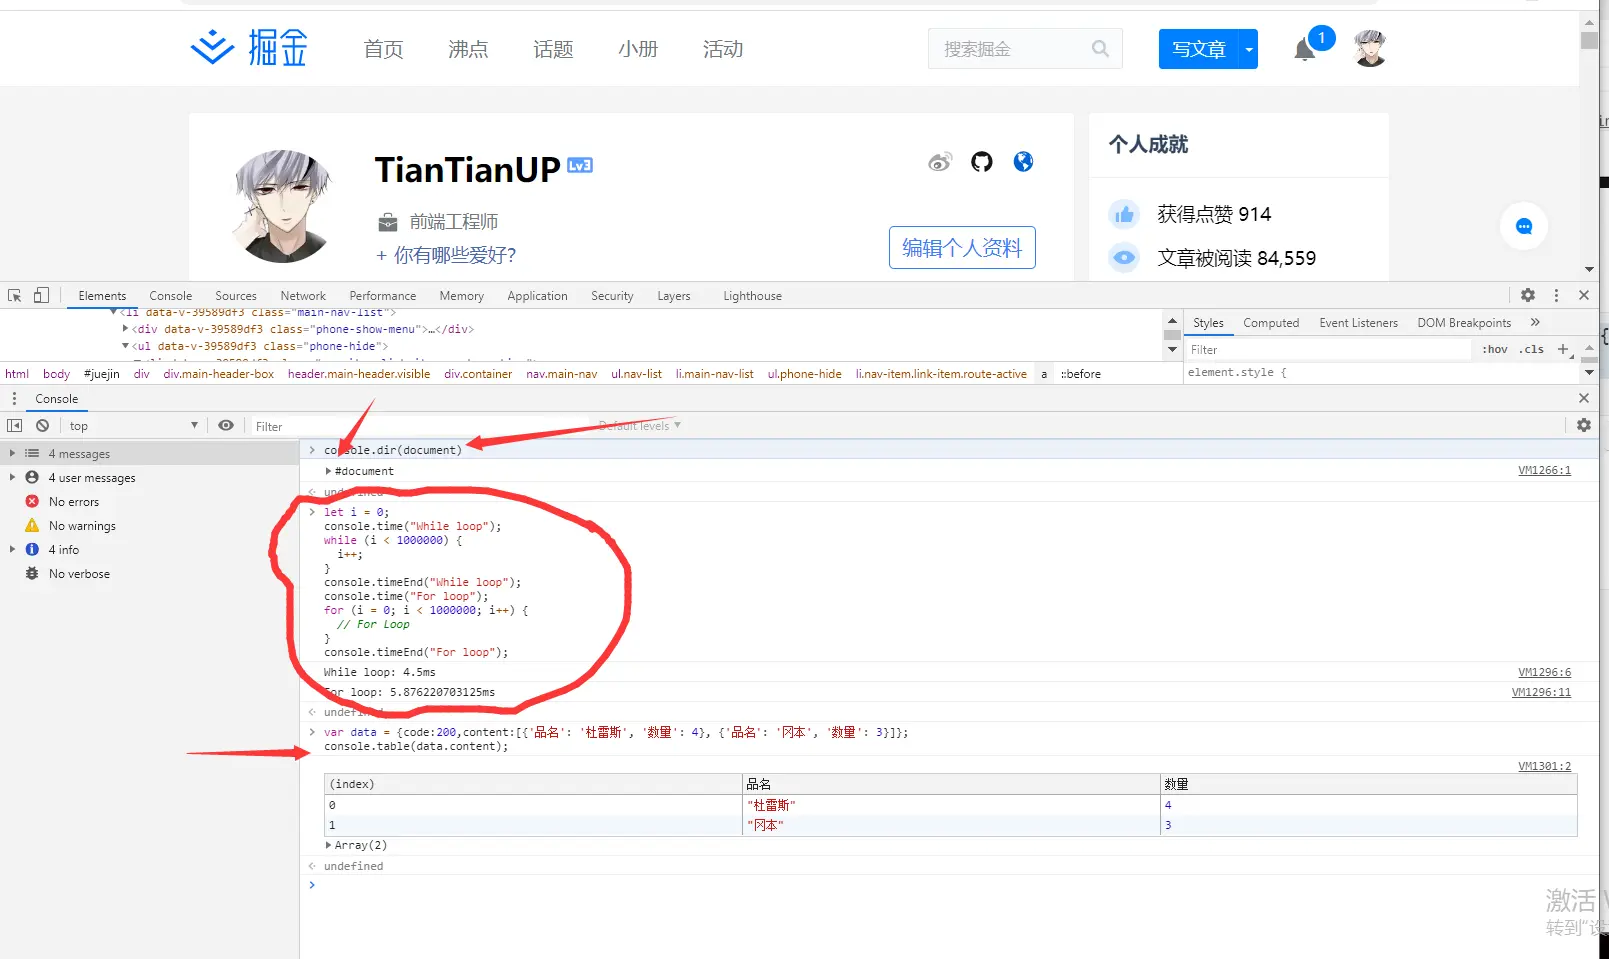Click the personal website globe icon
Screen dimensions: 1609x959
(1023, 162)
